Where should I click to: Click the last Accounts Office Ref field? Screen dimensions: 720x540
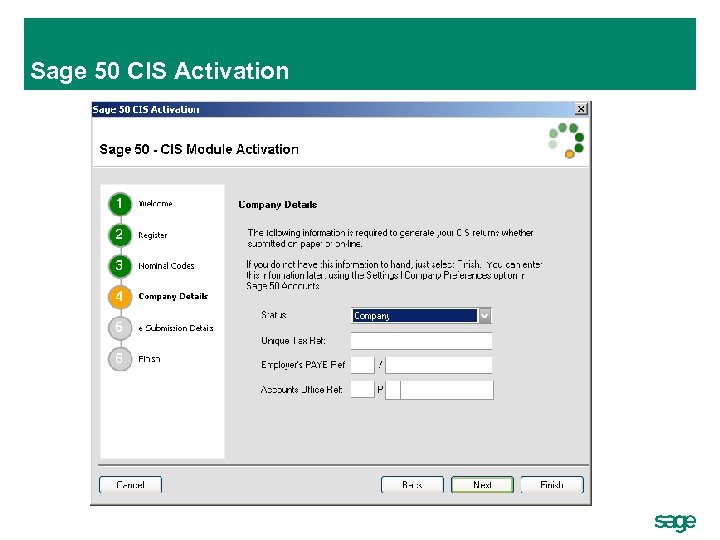447,390
